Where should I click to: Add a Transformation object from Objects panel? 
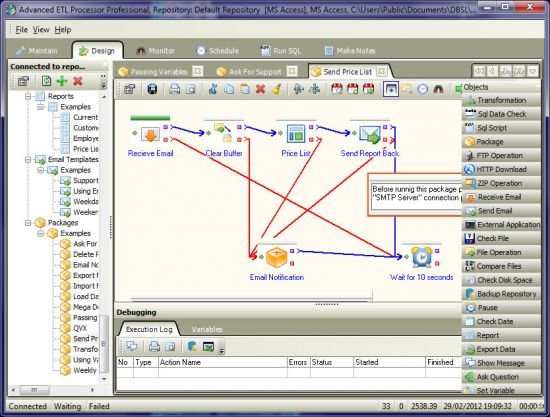tap(502, 100)
